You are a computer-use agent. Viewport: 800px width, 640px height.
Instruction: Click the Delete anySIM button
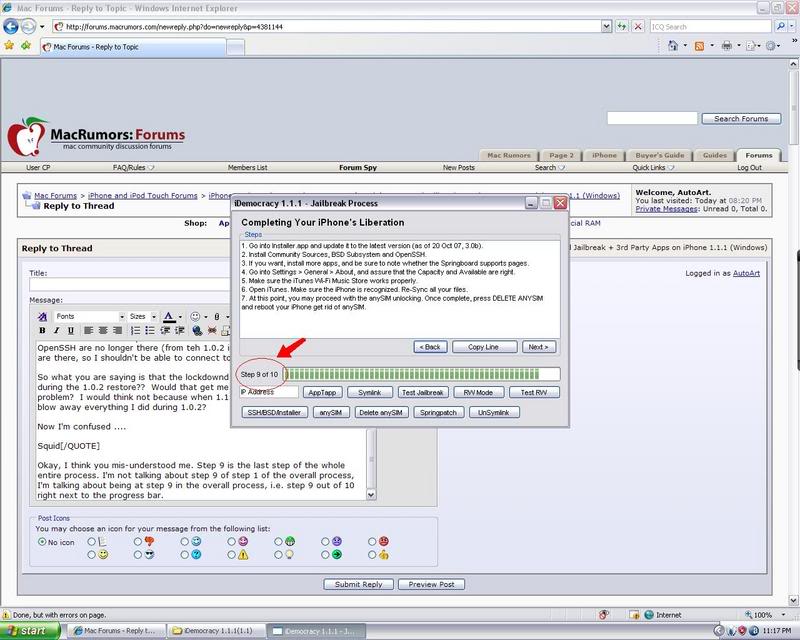[x=381, y=412]
